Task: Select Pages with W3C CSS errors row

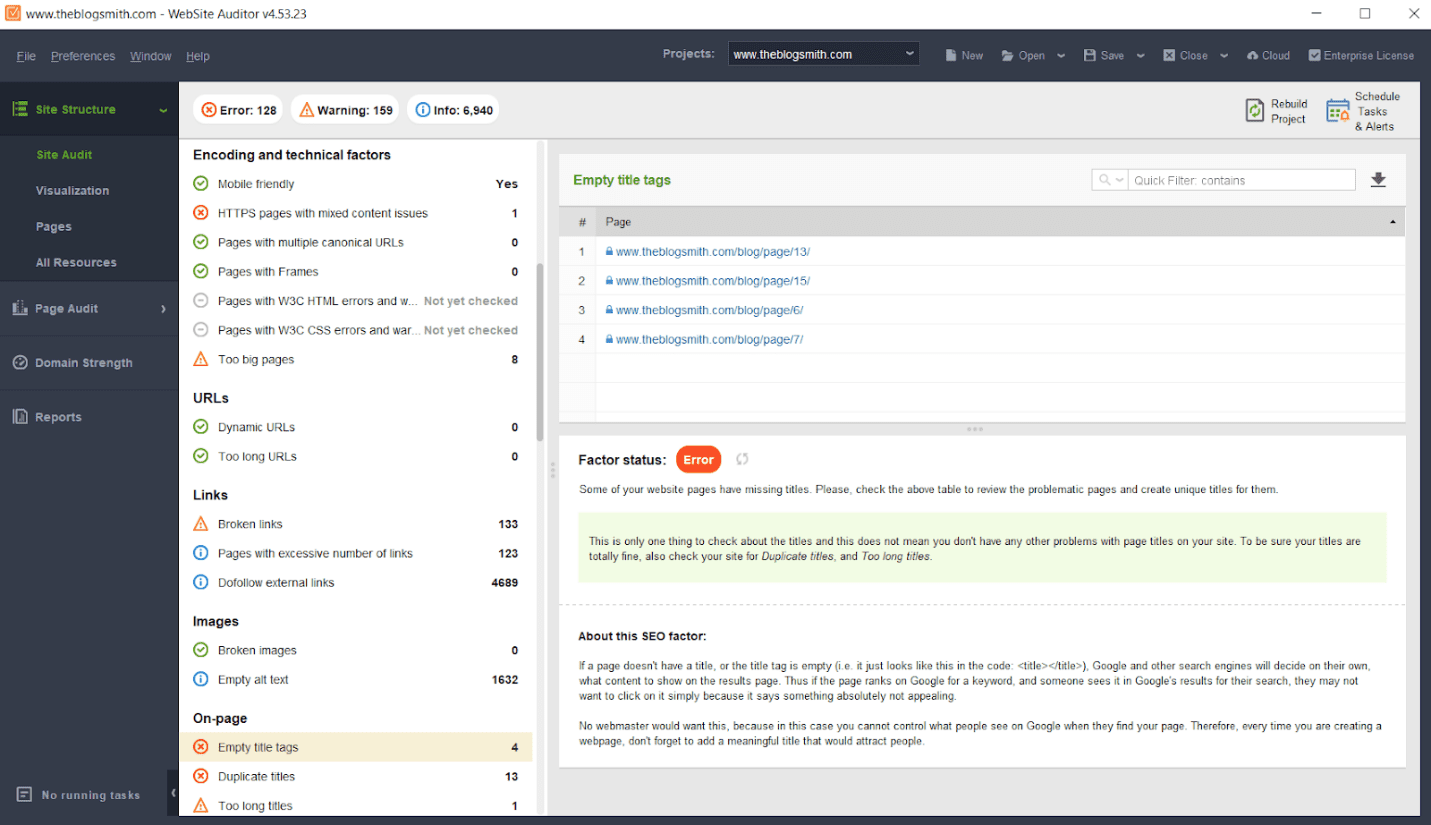Action: pos(356,330)
